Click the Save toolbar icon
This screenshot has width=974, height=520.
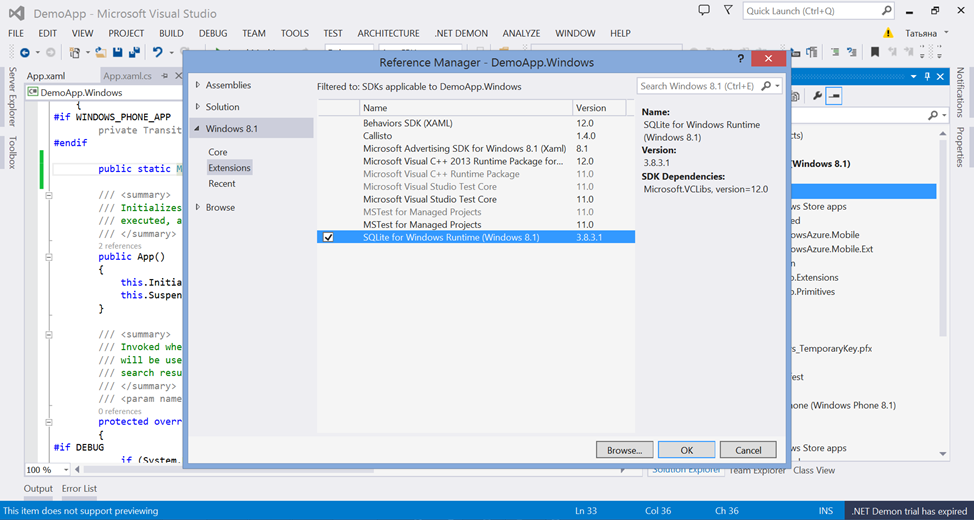point(117,53)
